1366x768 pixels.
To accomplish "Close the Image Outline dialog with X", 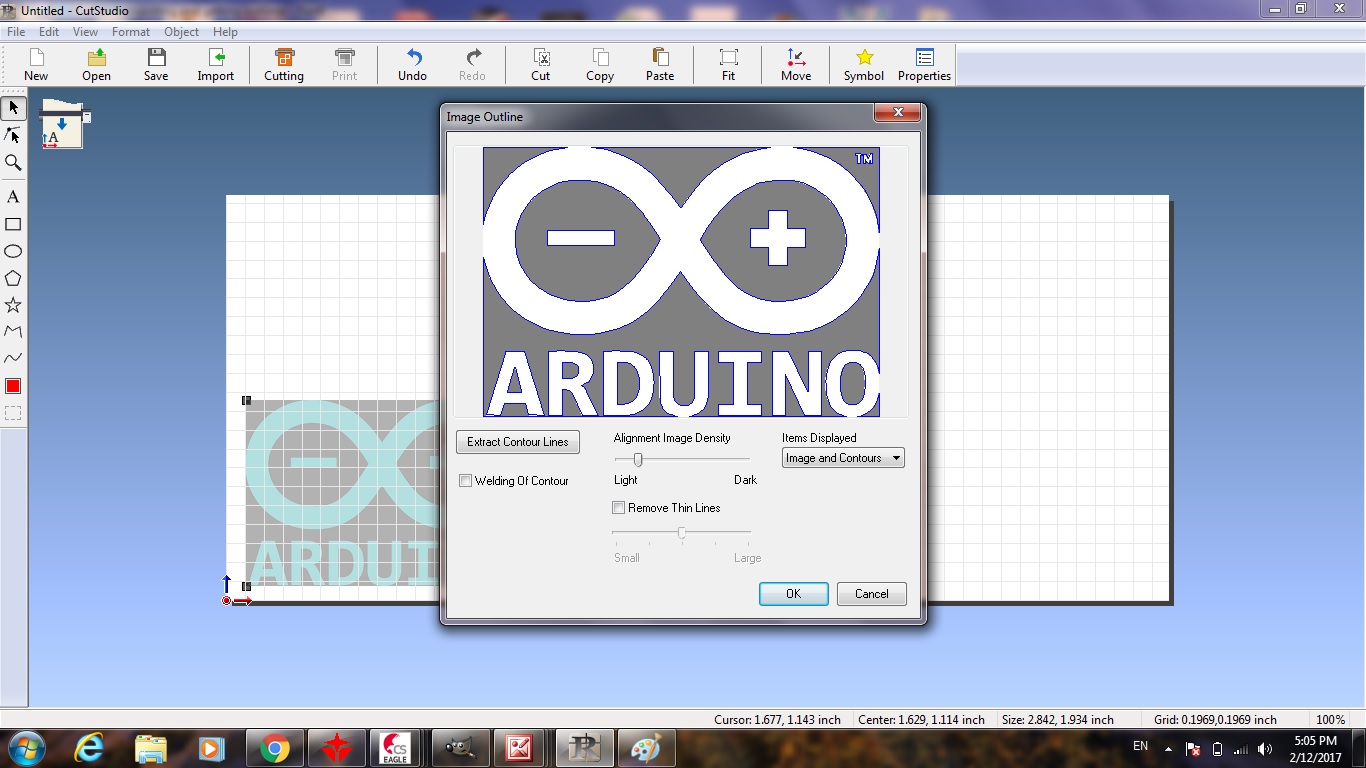I will (x=897, y=113).
